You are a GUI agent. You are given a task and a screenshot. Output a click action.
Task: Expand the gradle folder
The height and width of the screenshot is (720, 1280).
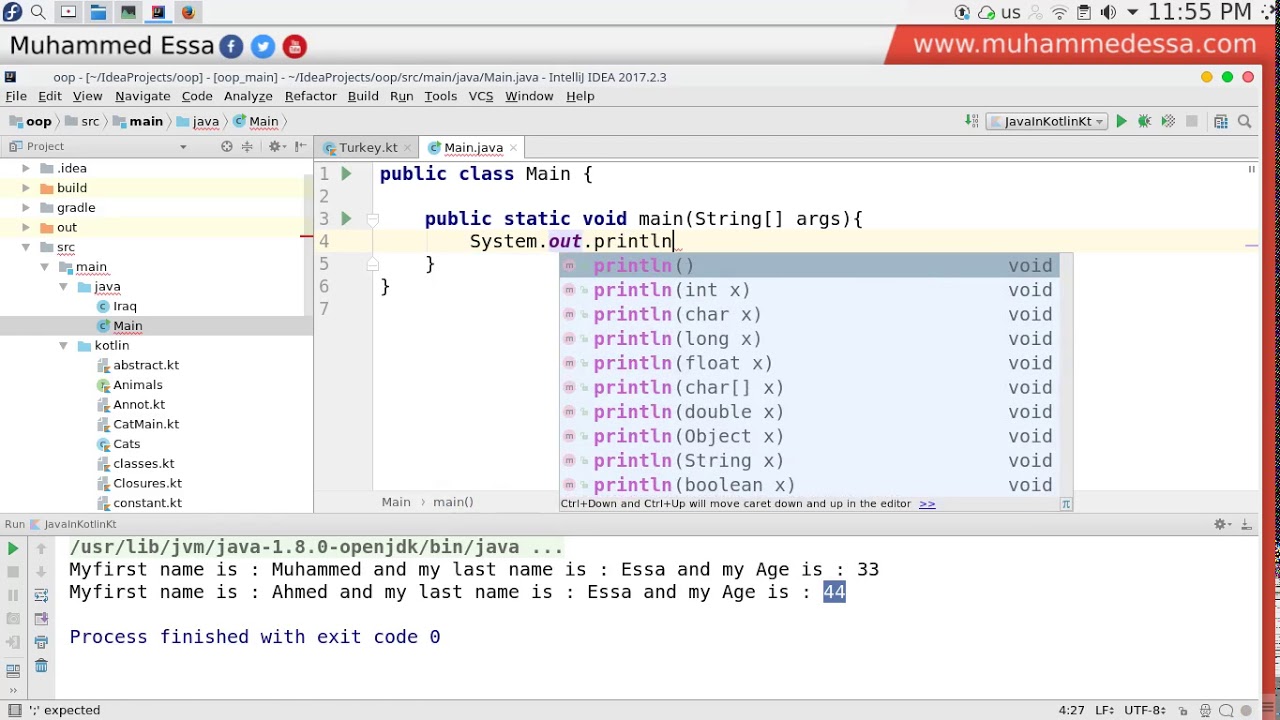coord(26,208)
